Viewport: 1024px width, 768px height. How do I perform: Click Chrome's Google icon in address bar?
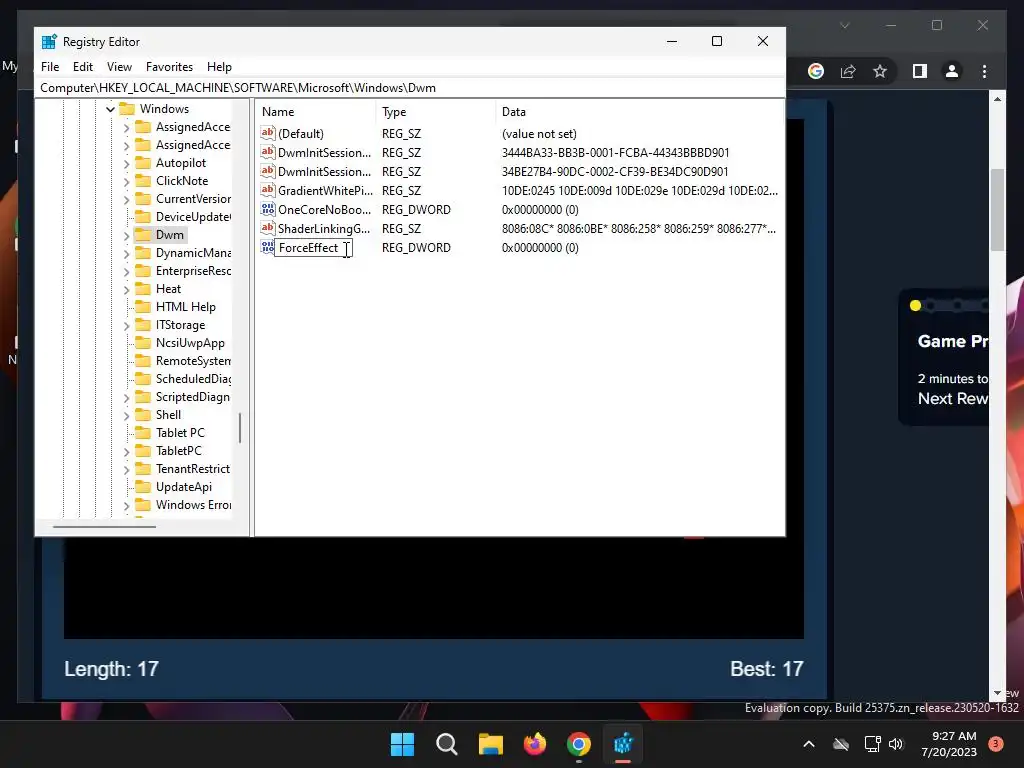tap(816, 71)
